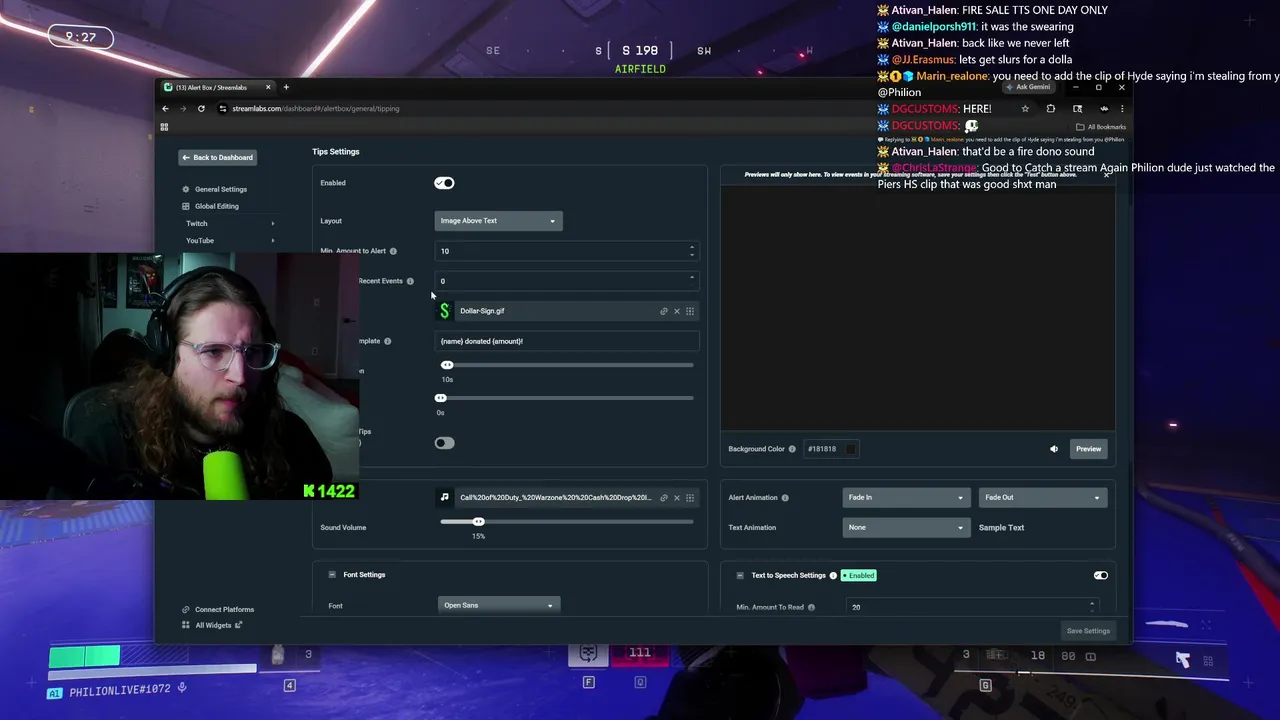The height and width of the screenshot is (720, 1280).
Task: Remove the Call of Duty Warzone sound
Action: (x=677, y=497)
